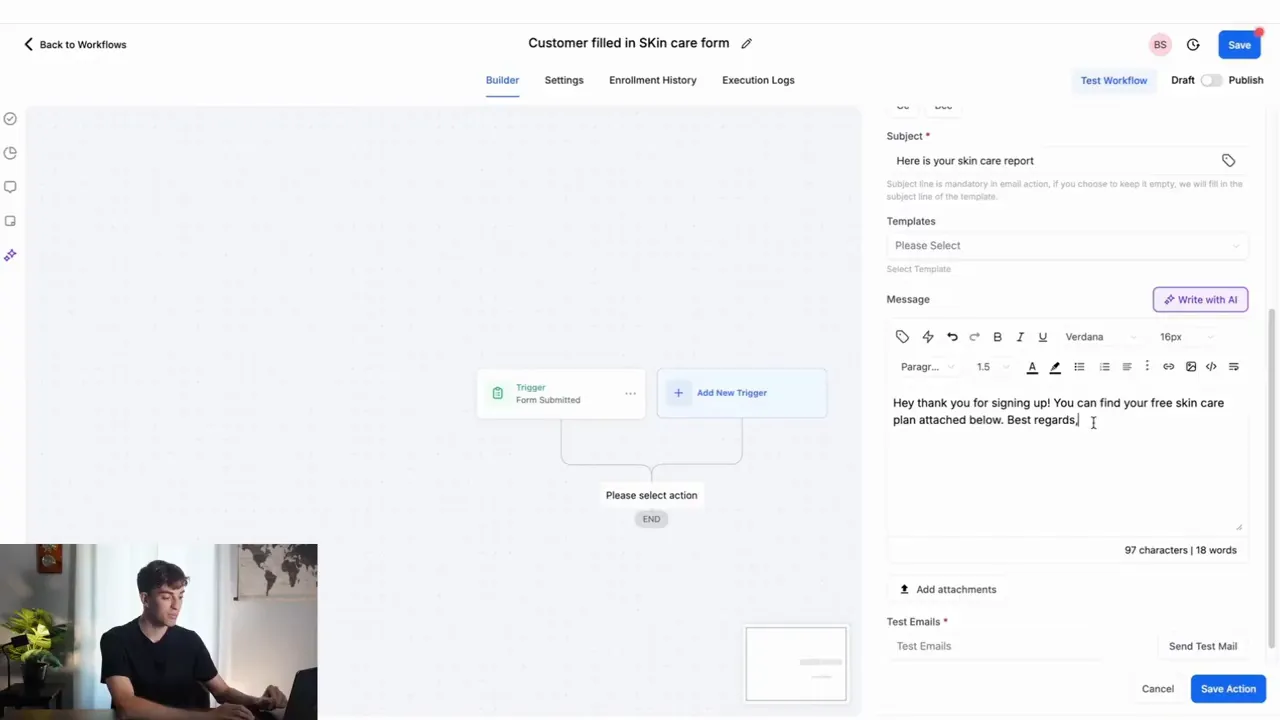The height and width of the screenshot is (720, 1280).
Task: Open the source code view
Action: tap(1211, 367)
